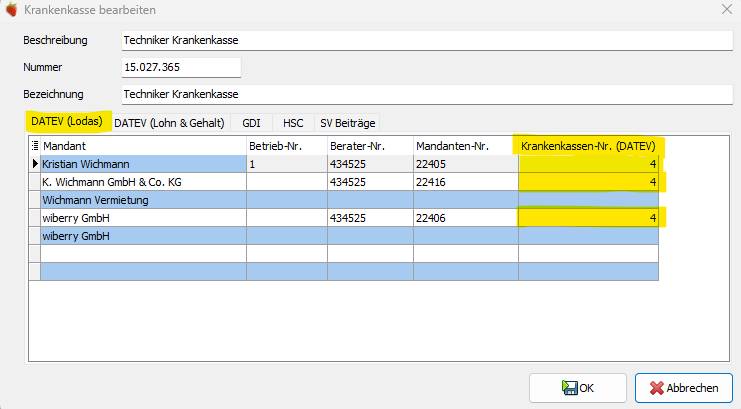
Task: Close the Krankenkasse bearbeiten dialog
Action: pos(727,9)
